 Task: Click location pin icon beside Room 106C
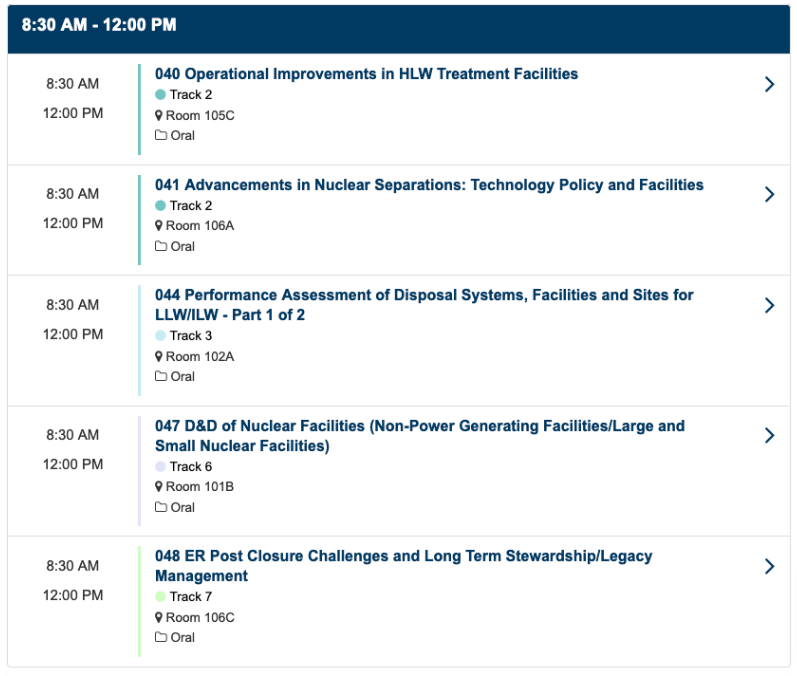[159, 618]
